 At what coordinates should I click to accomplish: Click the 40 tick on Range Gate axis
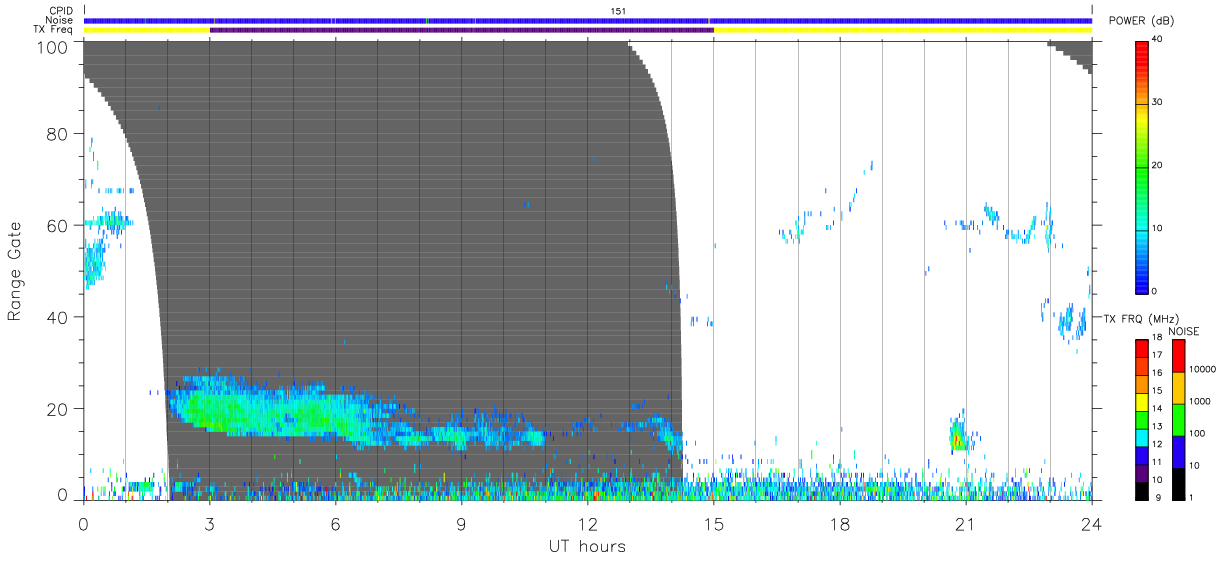[x=59, y=317]
